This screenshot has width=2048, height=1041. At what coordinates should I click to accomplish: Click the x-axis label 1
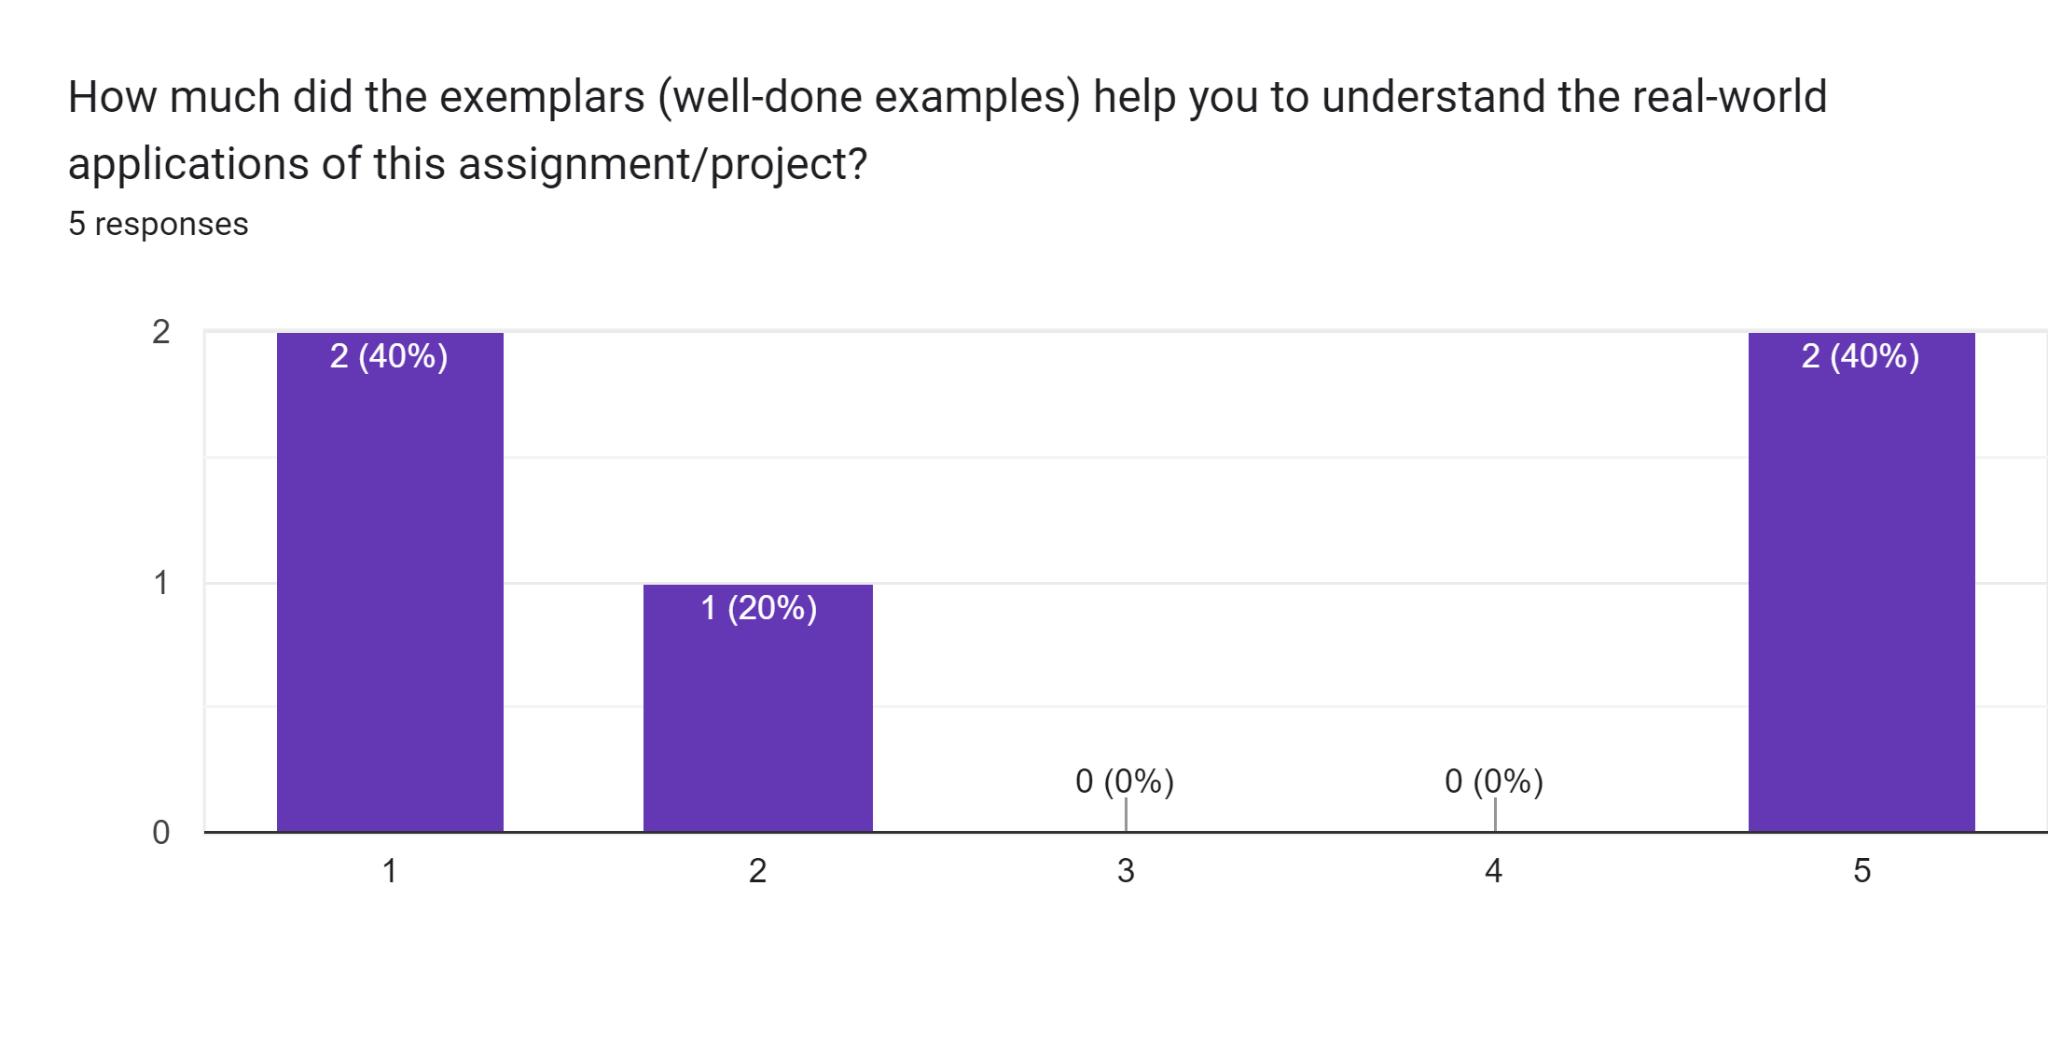(390, 871)
